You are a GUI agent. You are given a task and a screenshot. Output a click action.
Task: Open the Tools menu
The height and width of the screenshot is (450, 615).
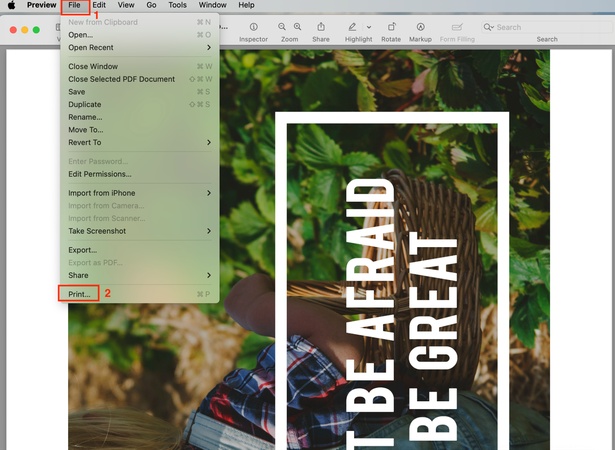[x=177, y=5]
